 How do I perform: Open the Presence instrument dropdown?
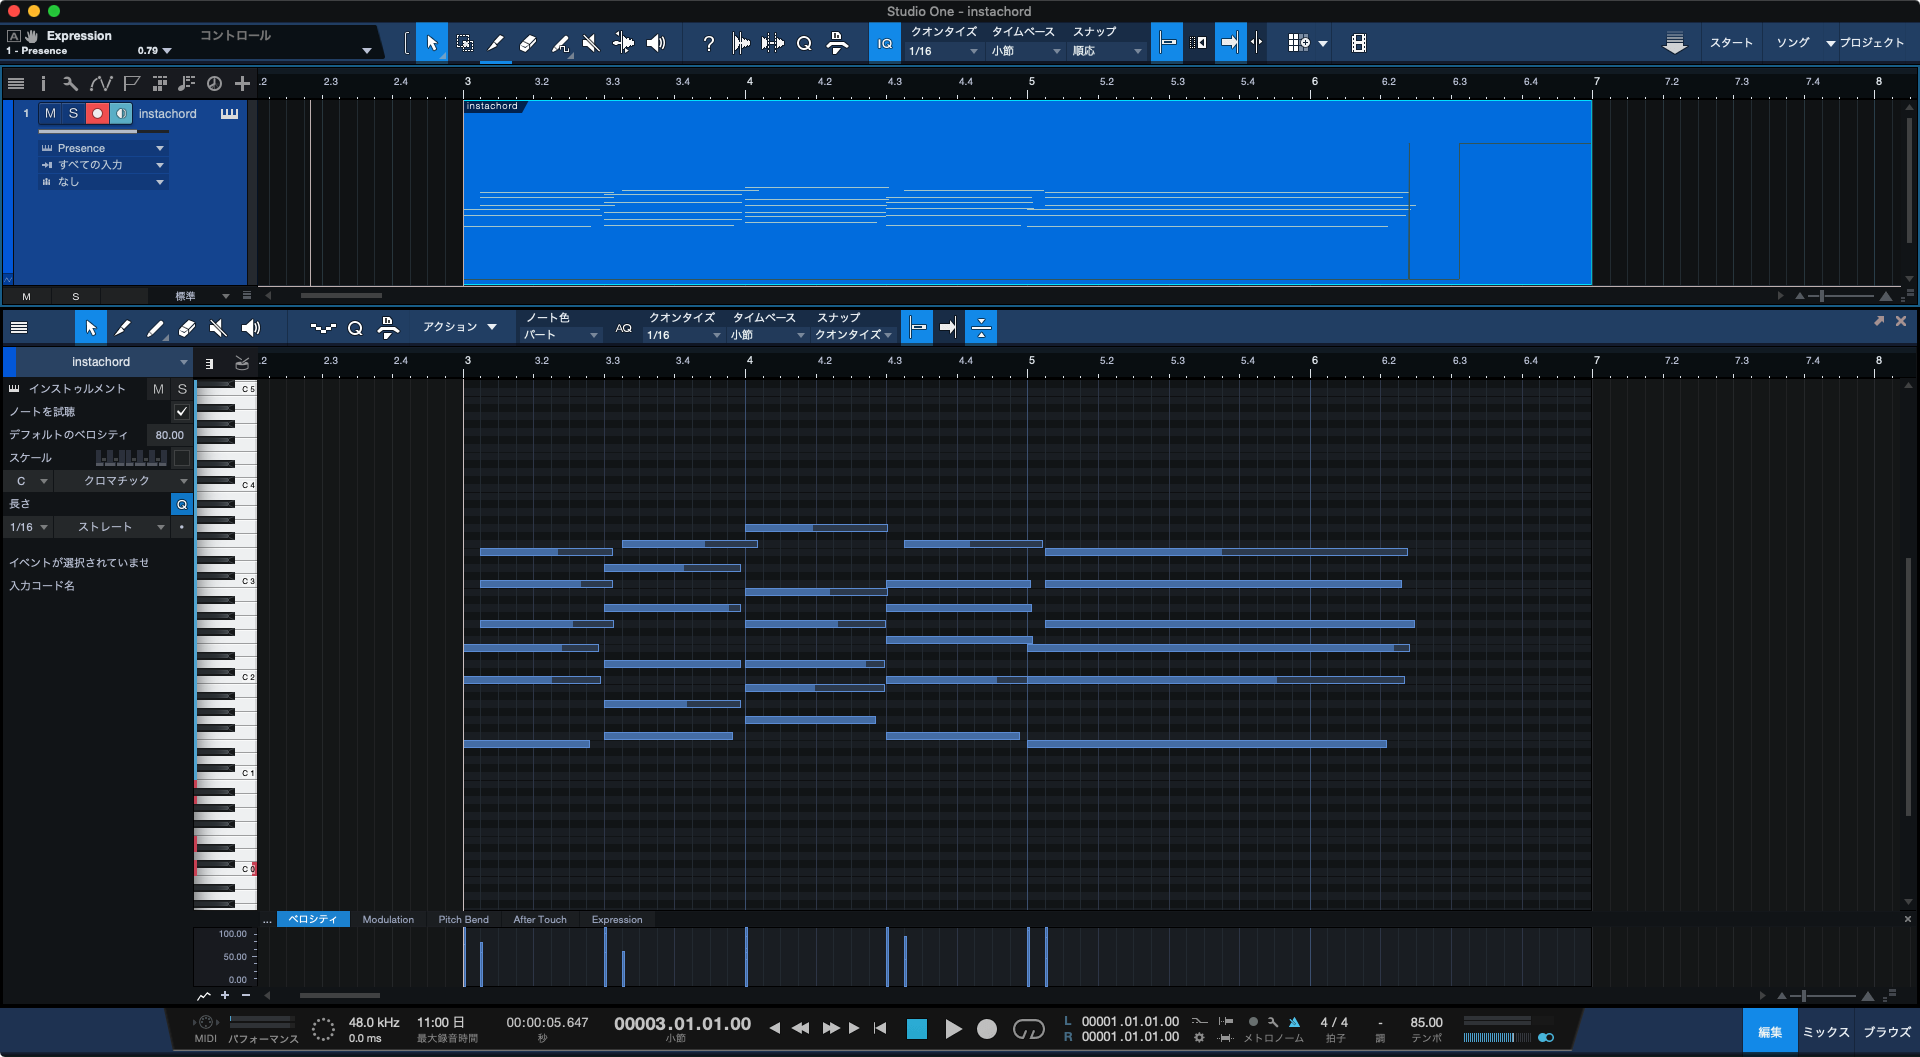point(102,148)
